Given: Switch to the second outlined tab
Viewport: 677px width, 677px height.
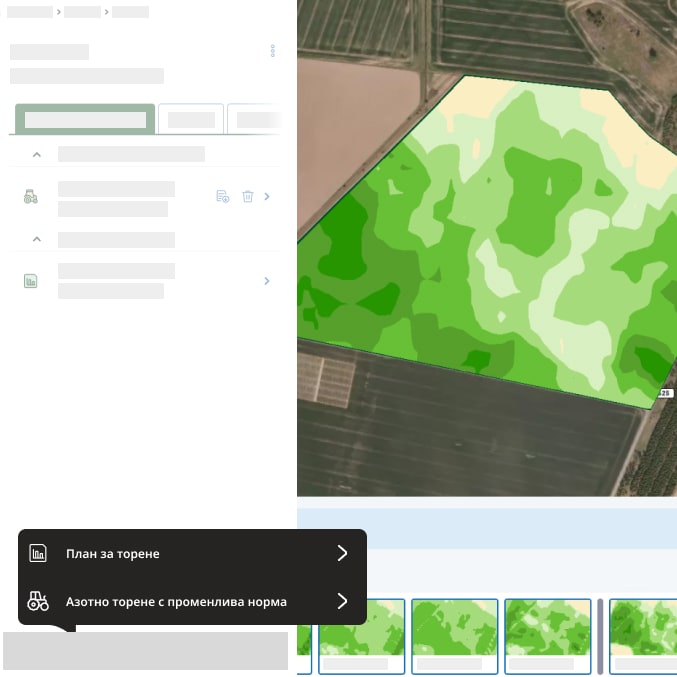Looking at the screenshot, I should (191, 119).
